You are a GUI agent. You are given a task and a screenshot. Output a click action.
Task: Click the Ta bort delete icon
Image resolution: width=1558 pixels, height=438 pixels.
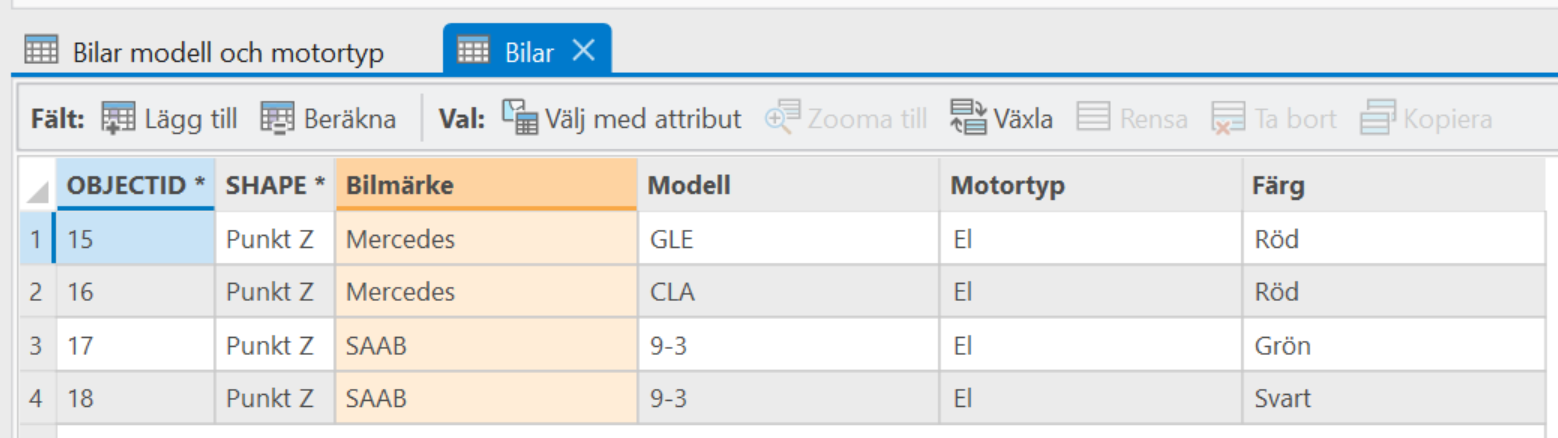tap(1228, 119)
